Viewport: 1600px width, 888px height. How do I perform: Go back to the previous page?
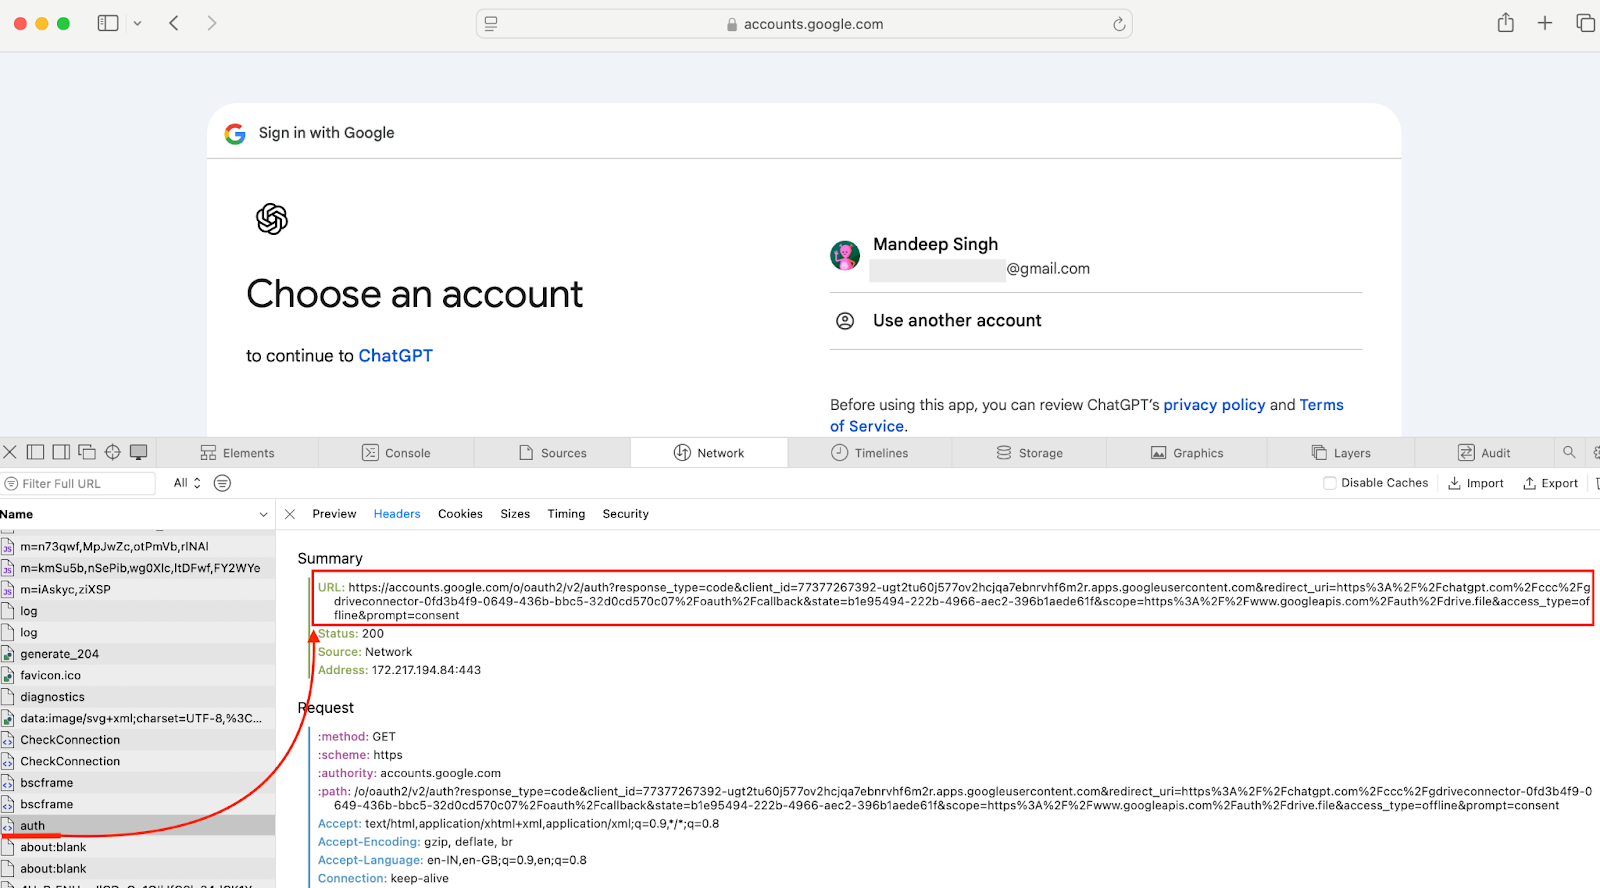[x=174, y=23]
